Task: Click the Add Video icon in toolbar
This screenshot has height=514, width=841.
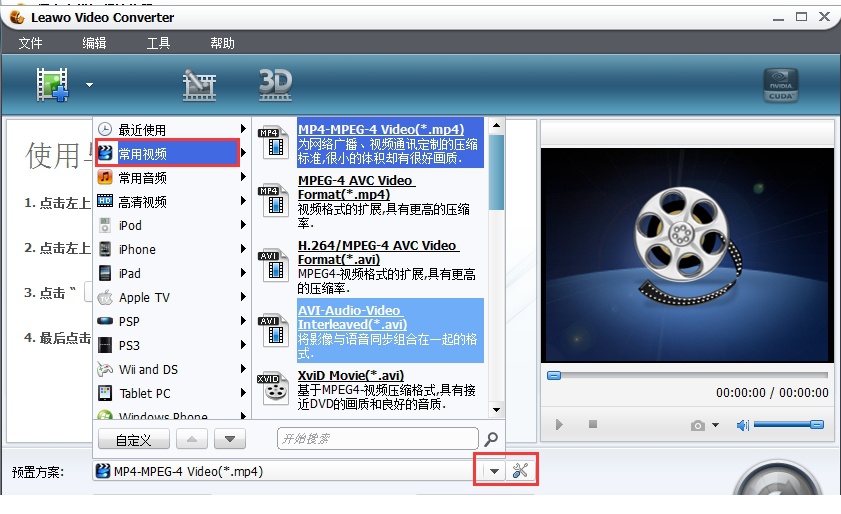Action: pos(52,84)
